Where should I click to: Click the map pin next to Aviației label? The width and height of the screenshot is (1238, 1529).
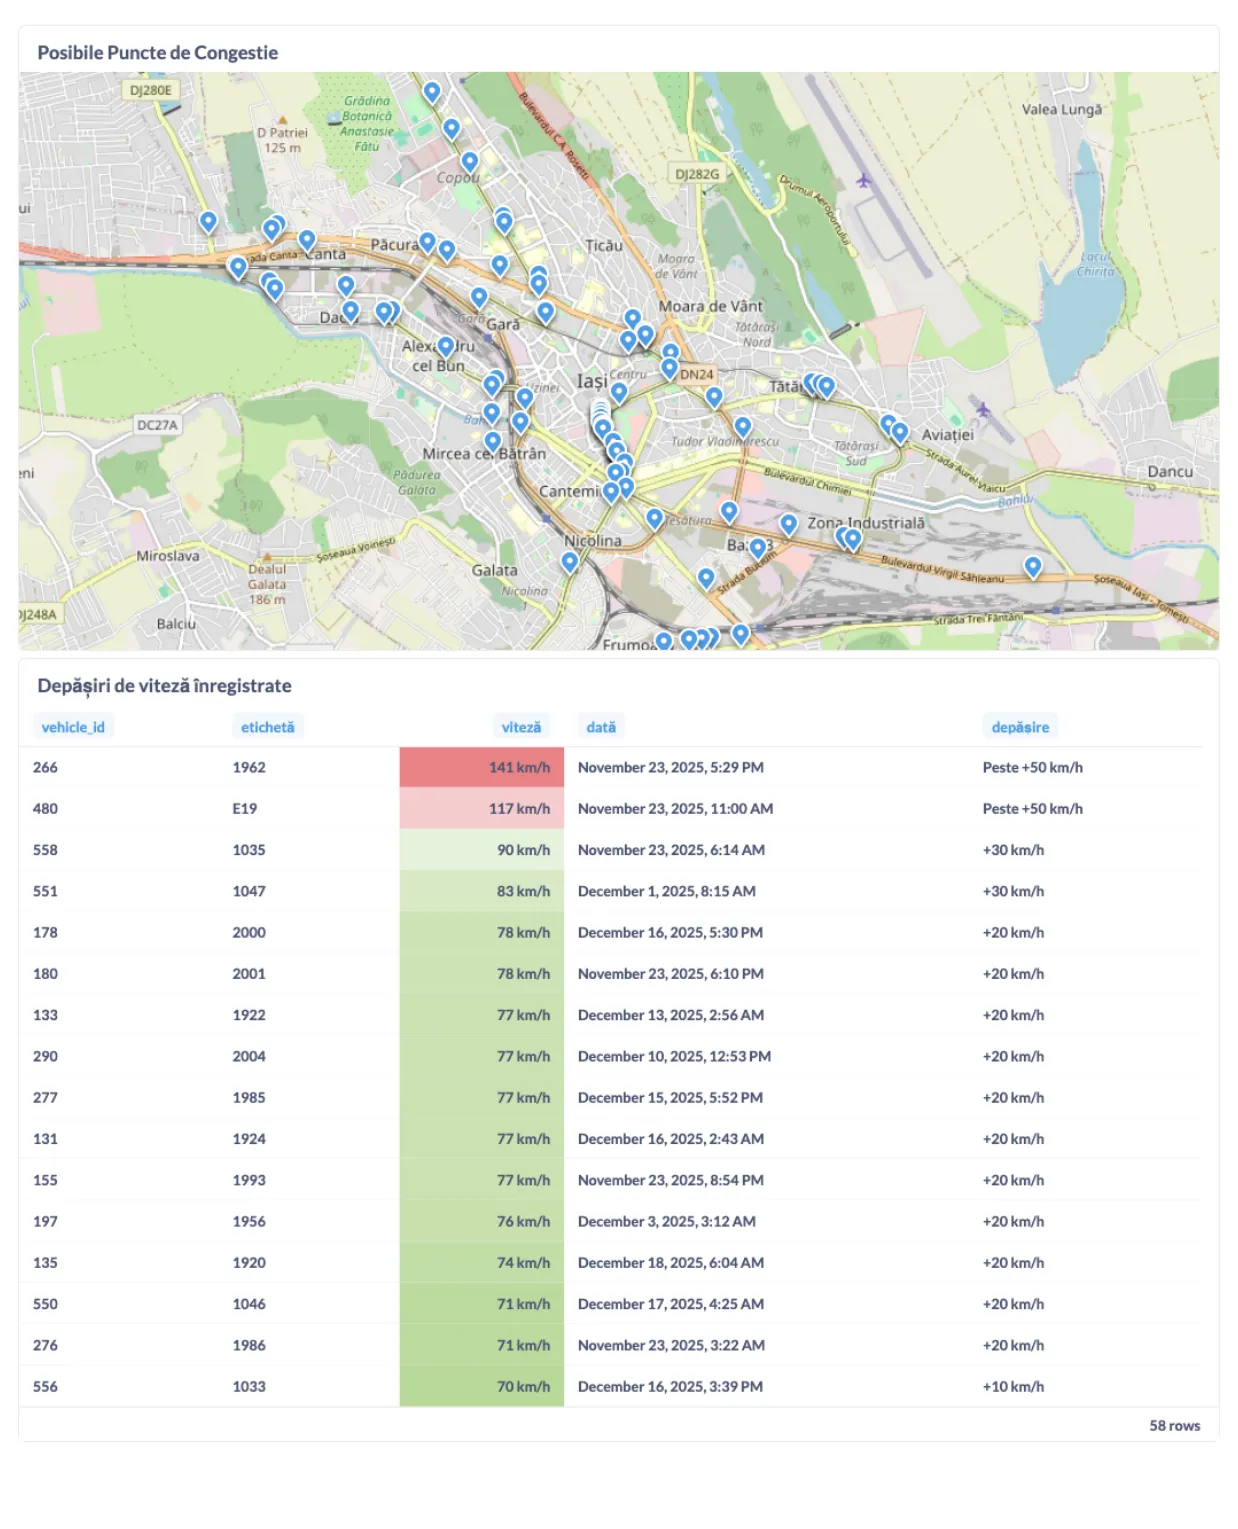tap(900, 433)
